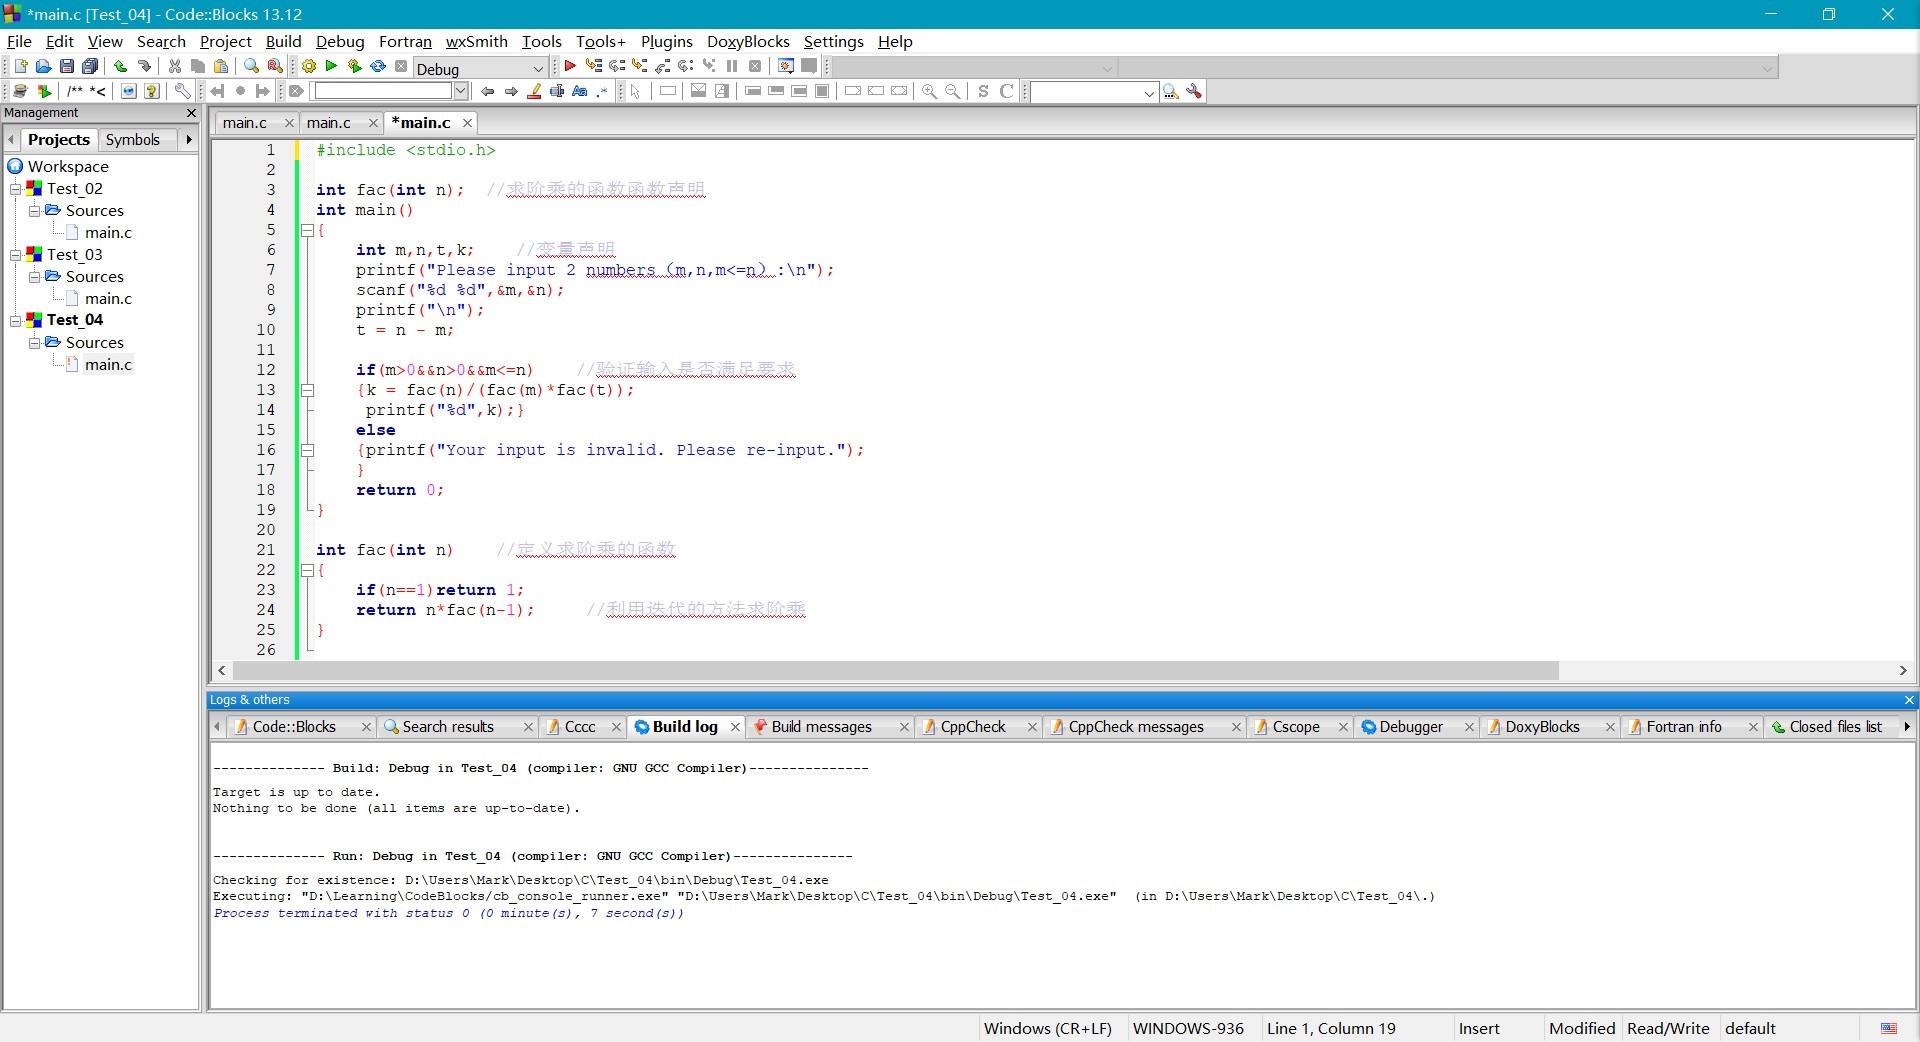
Task: Click the Rebuild icon
Action: tap(378, 66)
